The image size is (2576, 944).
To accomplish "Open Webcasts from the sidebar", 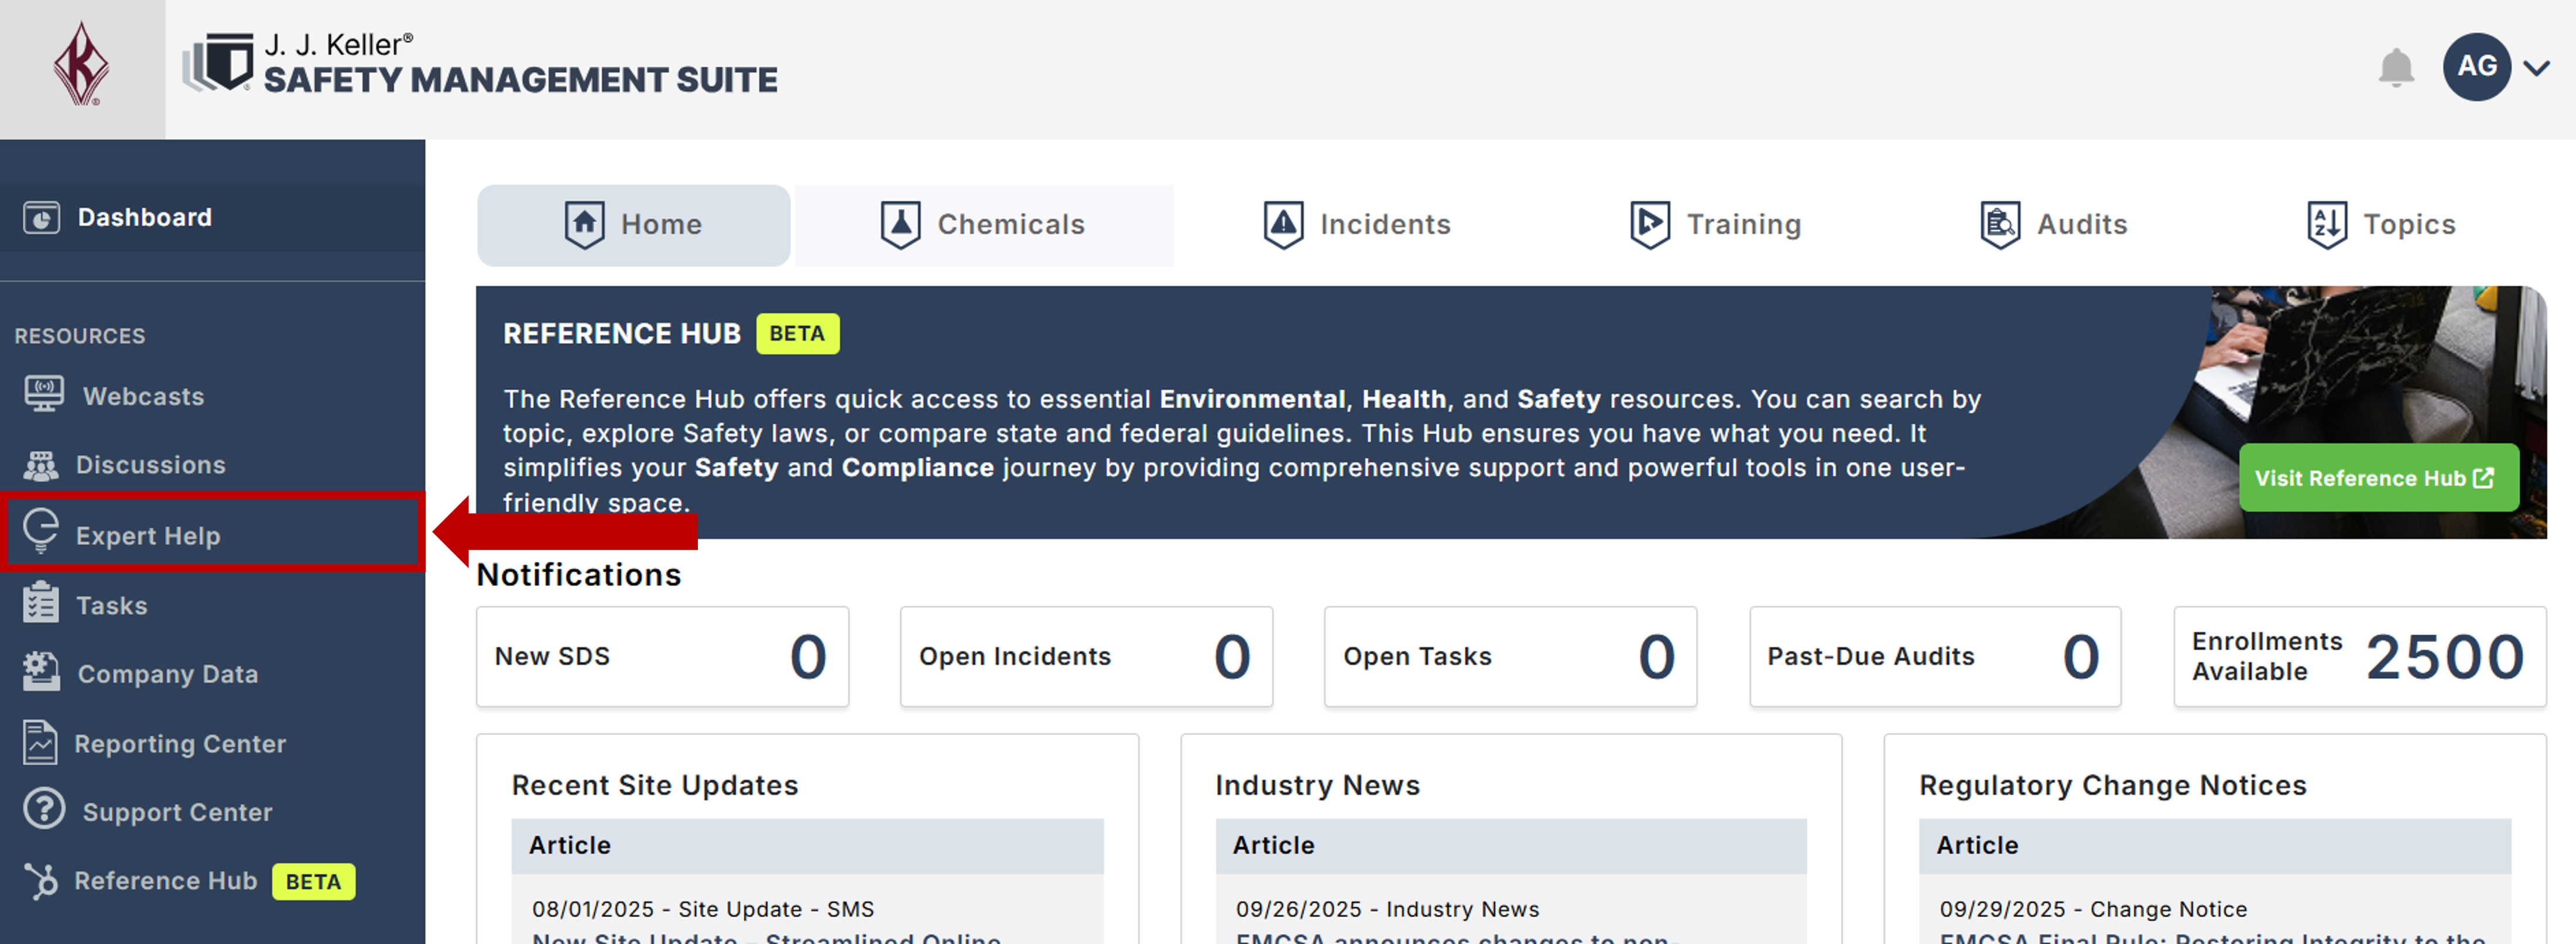I will pos(143,396).
